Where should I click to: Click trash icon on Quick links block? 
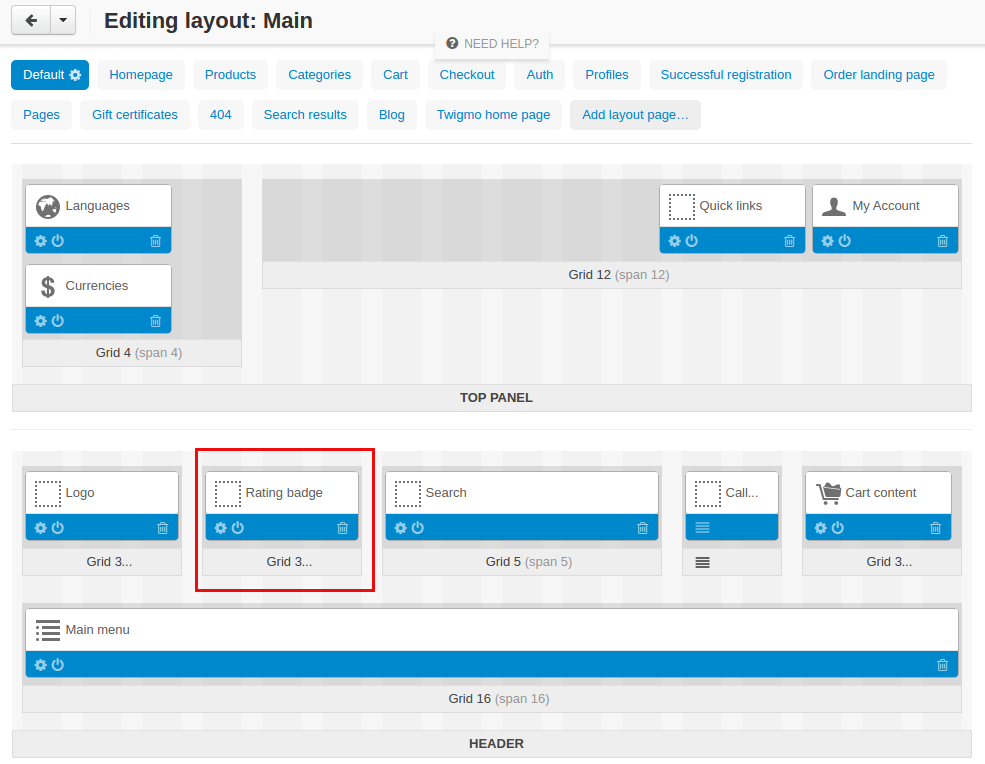tap(789, 241)
